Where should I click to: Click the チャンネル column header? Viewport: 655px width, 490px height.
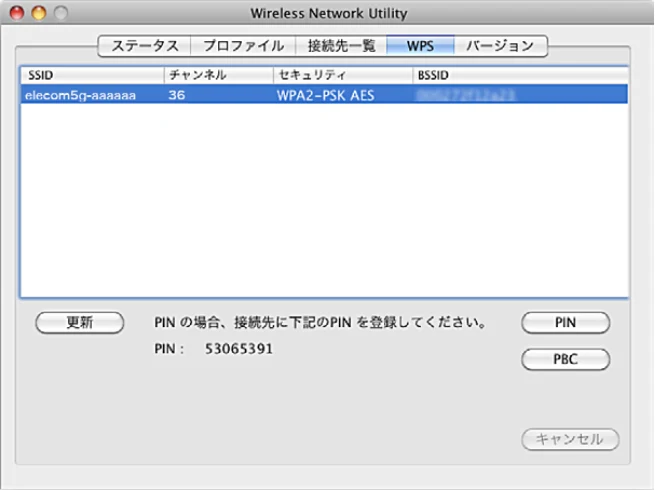coord(218,75)
